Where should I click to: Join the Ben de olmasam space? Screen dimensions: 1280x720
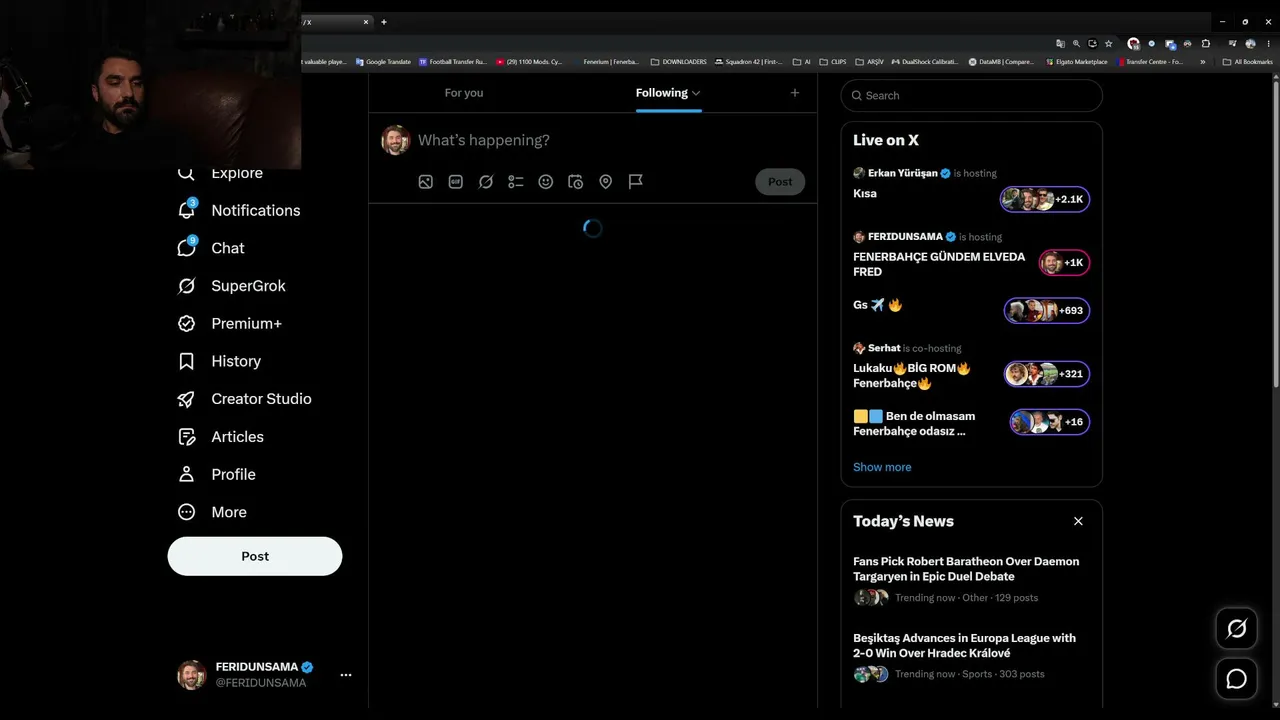[x=1050, y=422]
